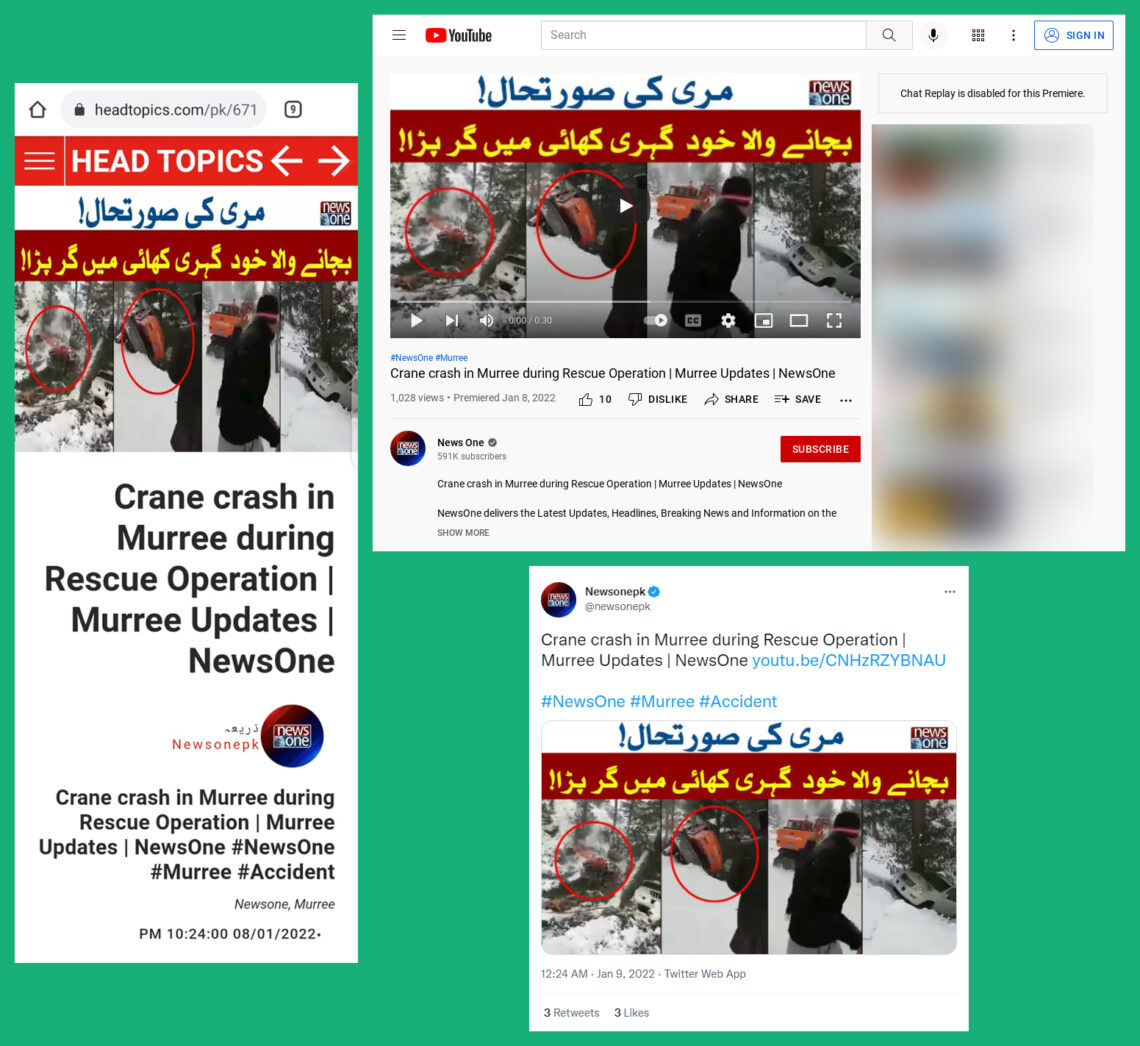Viewport: 1140px width, 1046px height.
Task: Open the browser tabs counter on headtopics
Action: (293, 109)
